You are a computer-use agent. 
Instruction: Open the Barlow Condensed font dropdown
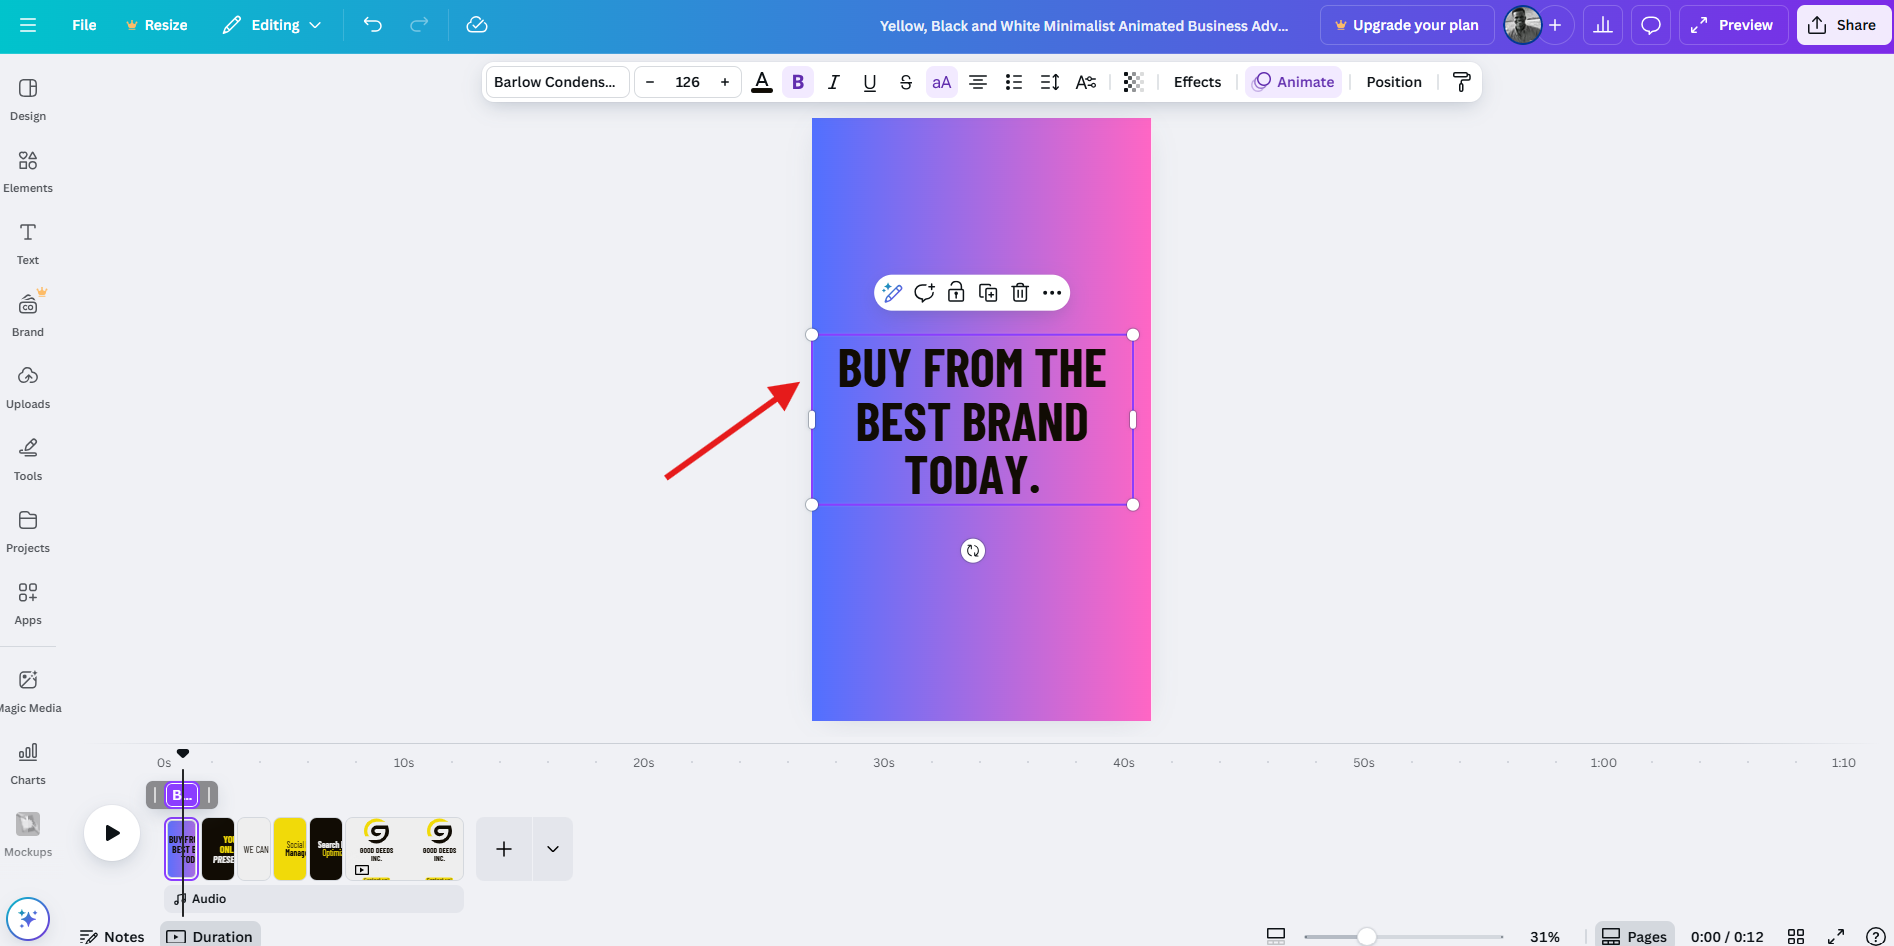coord(556,81)
